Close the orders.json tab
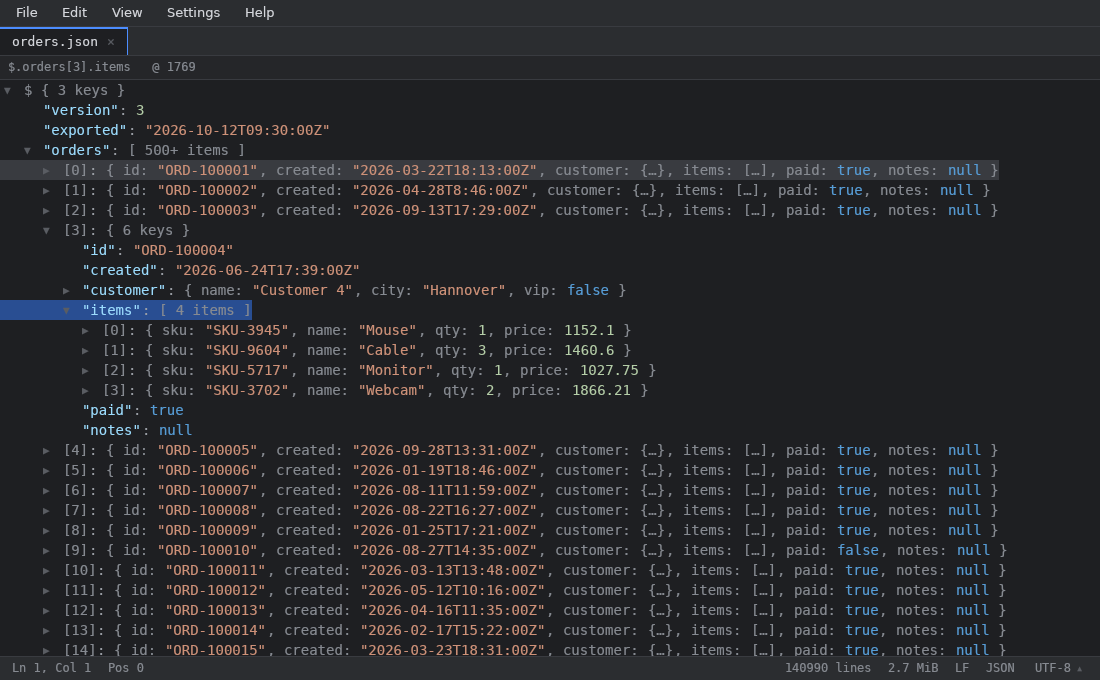Image resolution: width=1100 pixels, height=680 pixels. [111, 42]
